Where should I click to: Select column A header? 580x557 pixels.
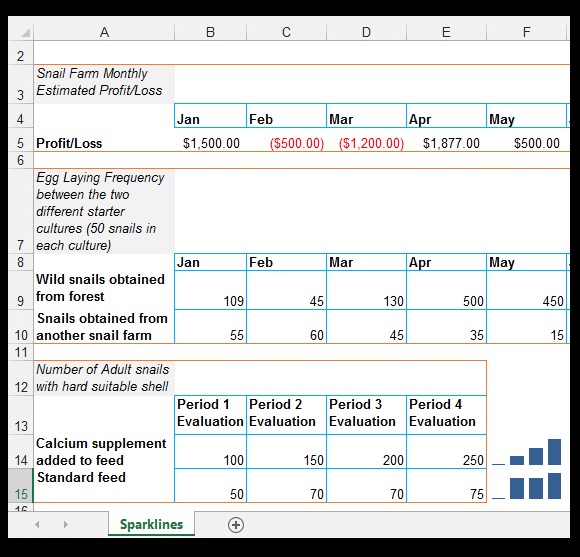coord(104,33)
